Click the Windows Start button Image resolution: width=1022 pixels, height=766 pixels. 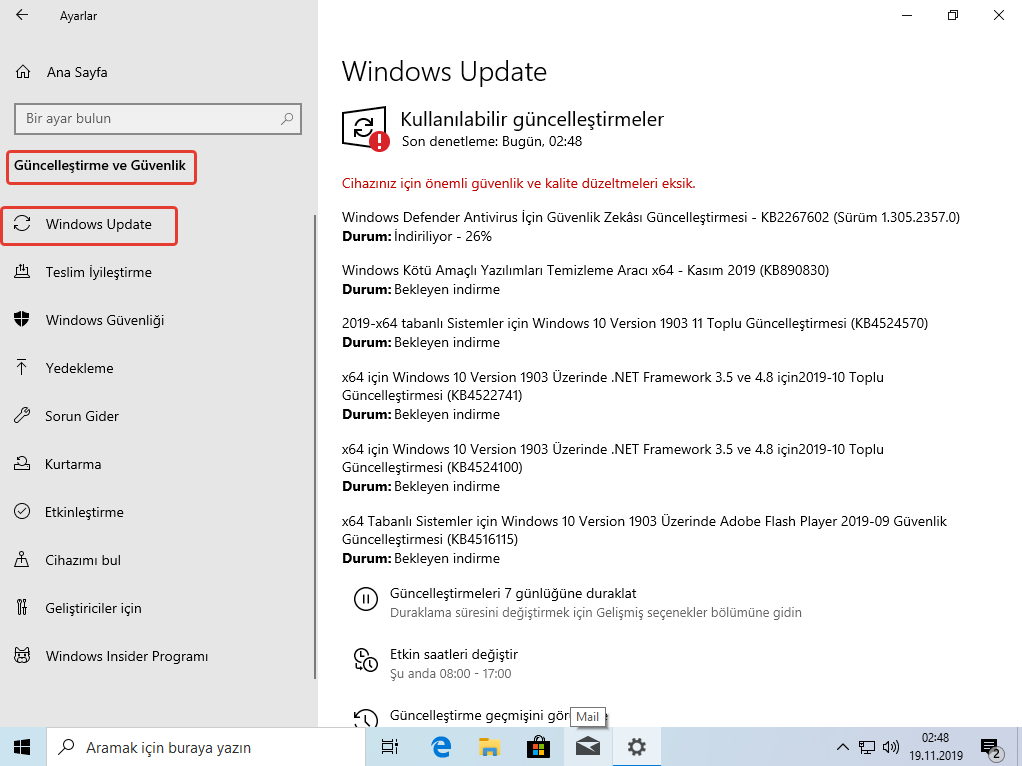coord(22,747)
